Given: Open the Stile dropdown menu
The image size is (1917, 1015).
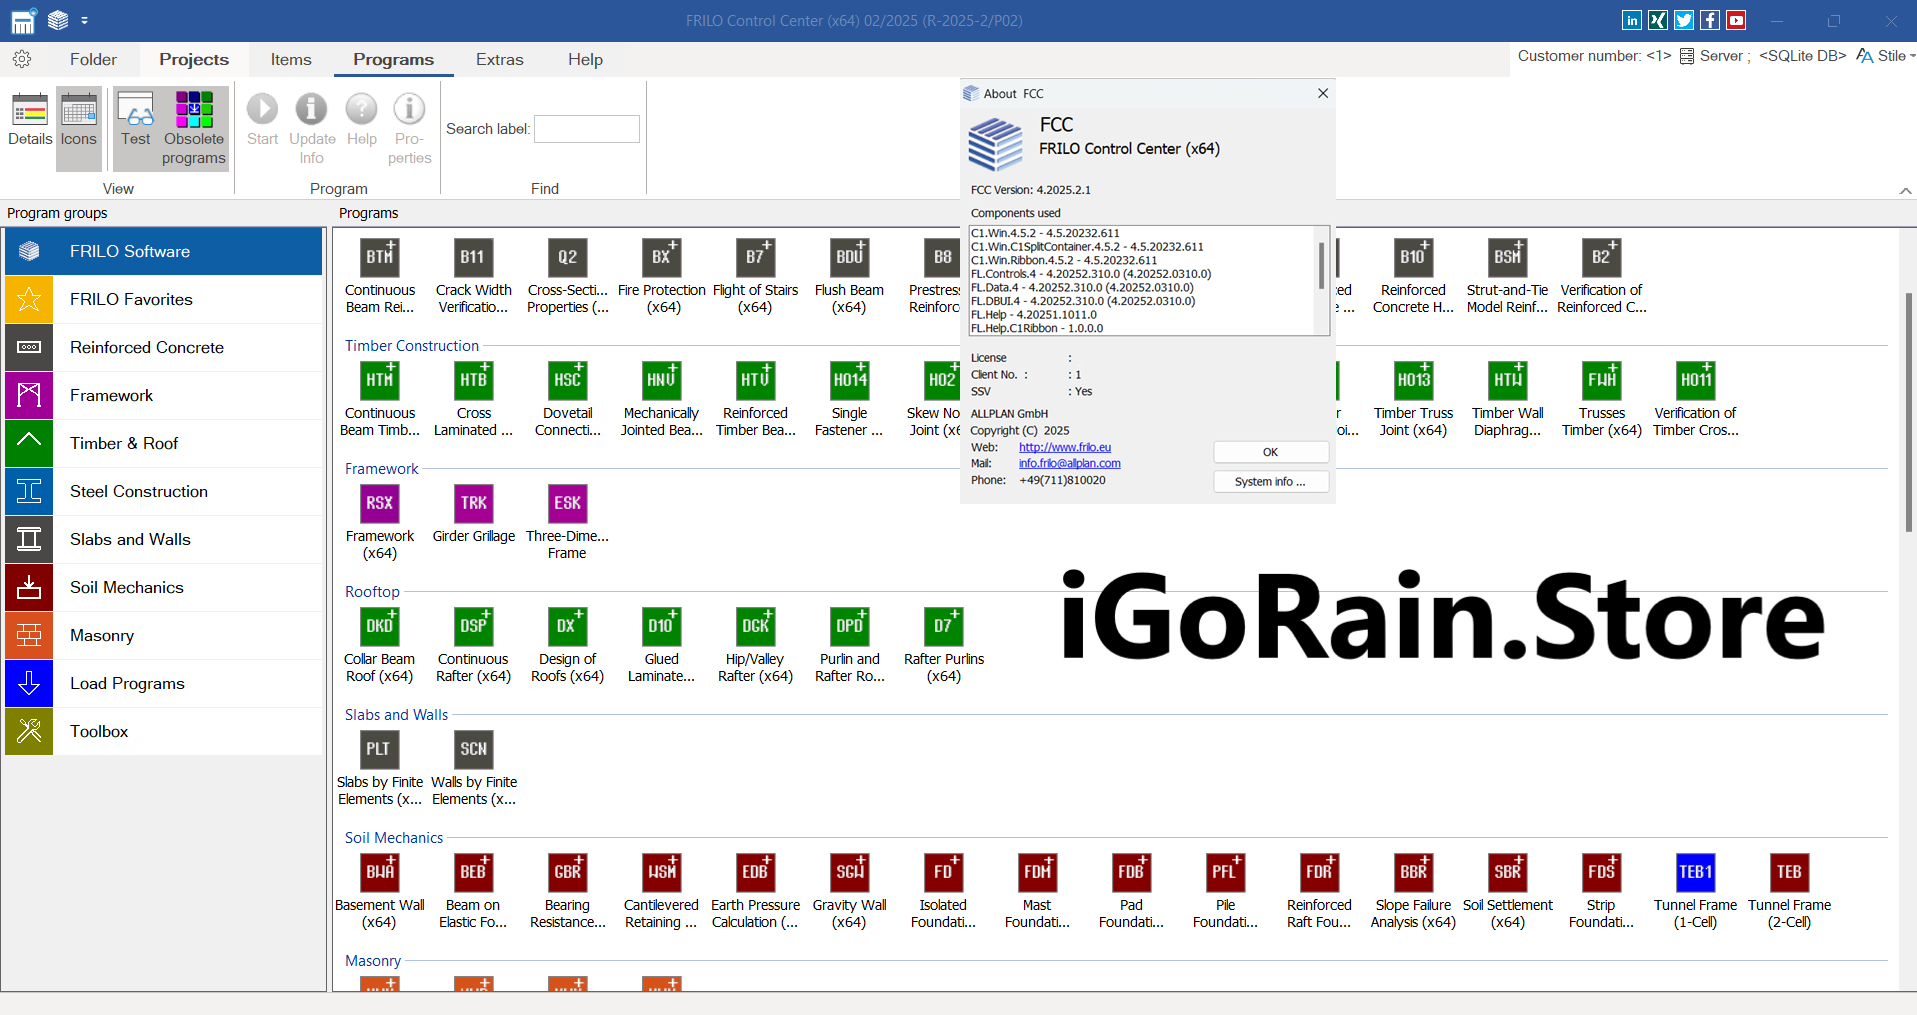Looking at the screenshot, I should [1886, 56].
